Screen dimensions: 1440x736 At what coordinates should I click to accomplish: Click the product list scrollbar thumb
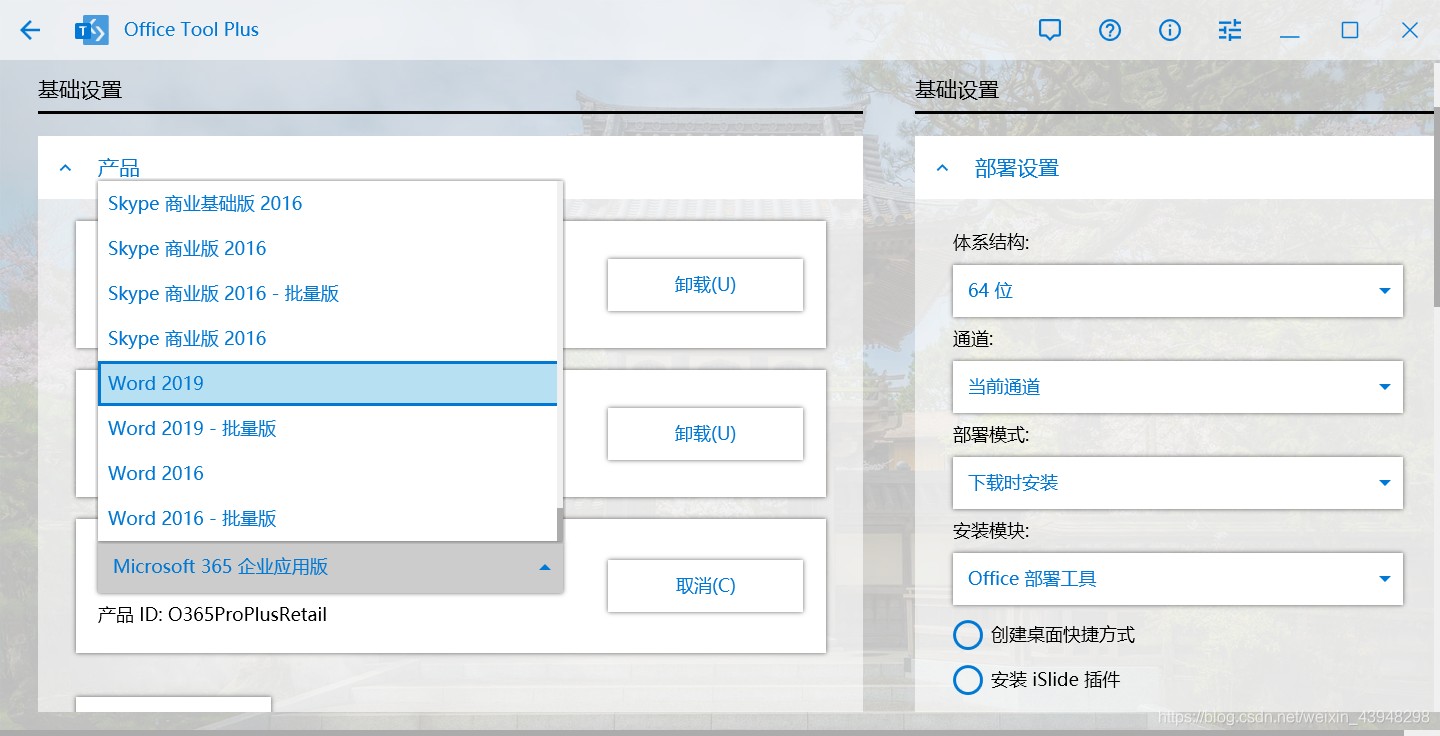(x=560, y=525)
